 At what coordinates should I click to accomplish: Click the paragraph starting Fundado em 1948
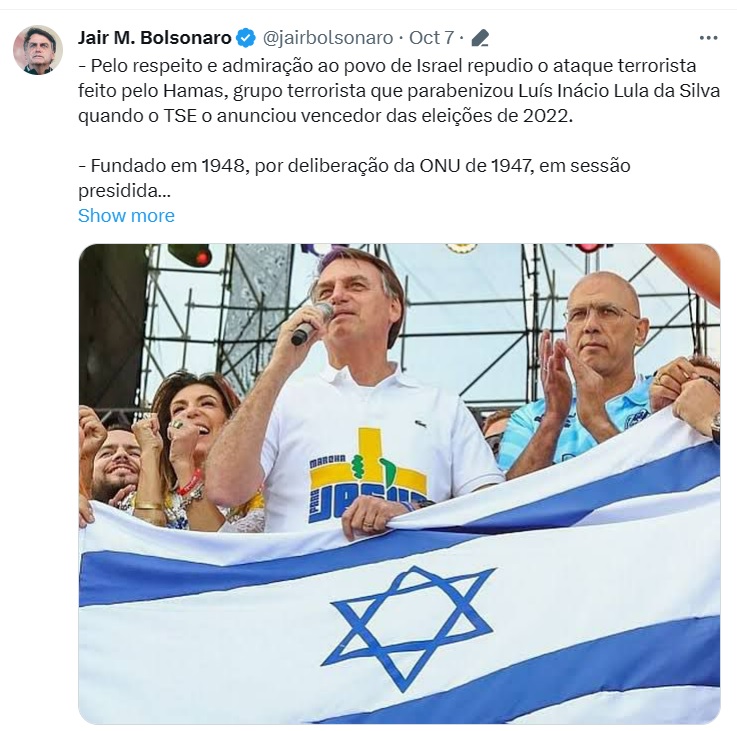pyautogui.click(x=354, y=178)
